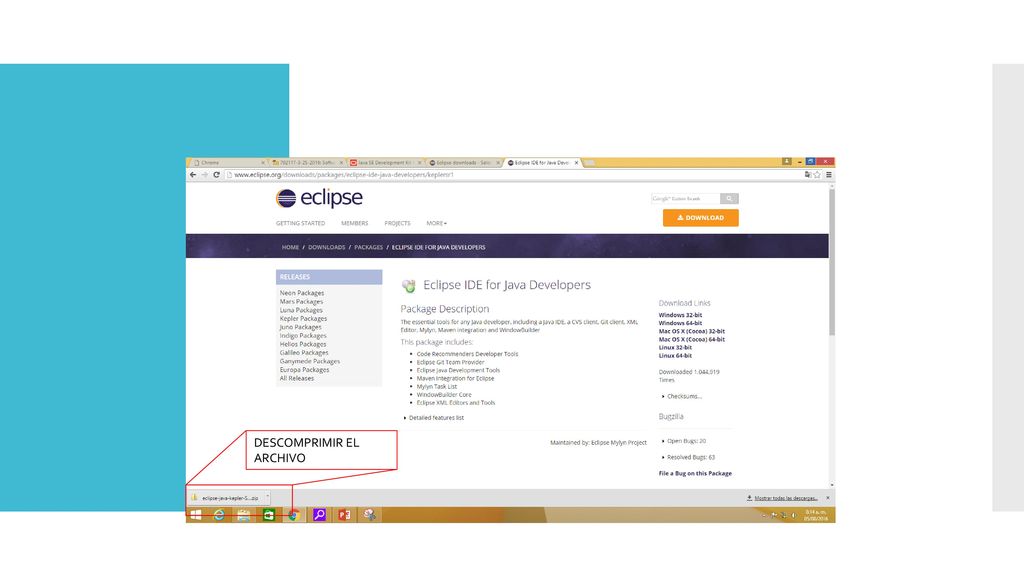The width and height of the screenshot is (1024, 576).
Task: Open the GETTING STARTED menu item
Action: point(300,223)
